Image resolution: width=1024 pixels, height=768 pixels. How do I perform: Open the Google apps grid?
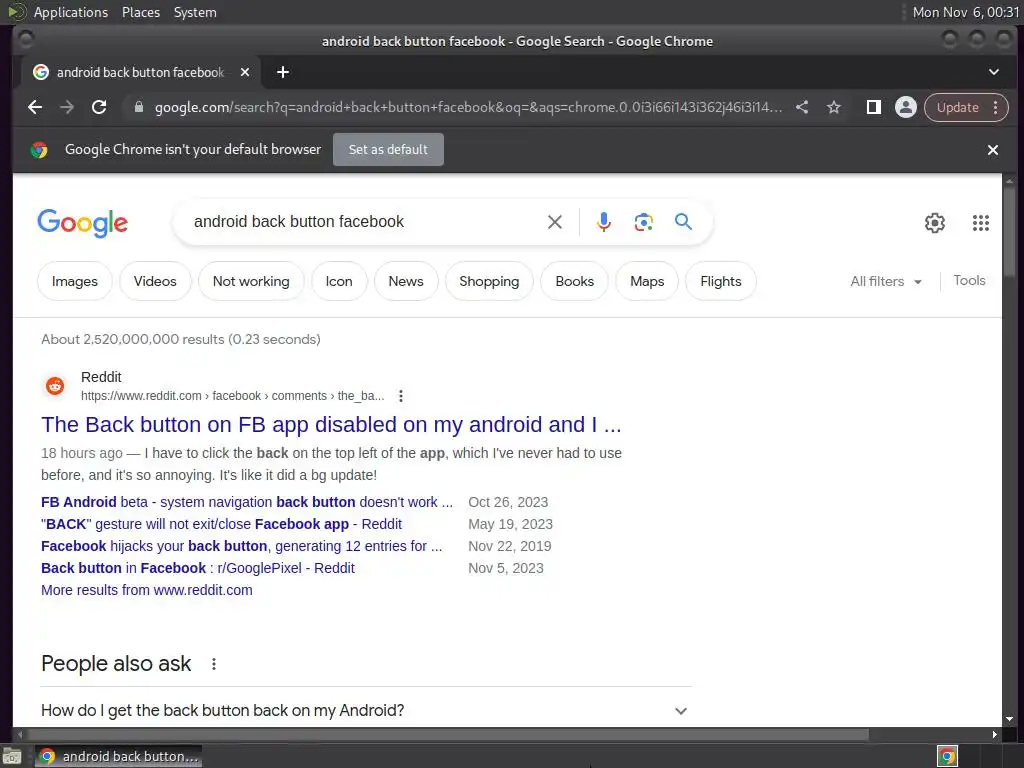[980, 223]
